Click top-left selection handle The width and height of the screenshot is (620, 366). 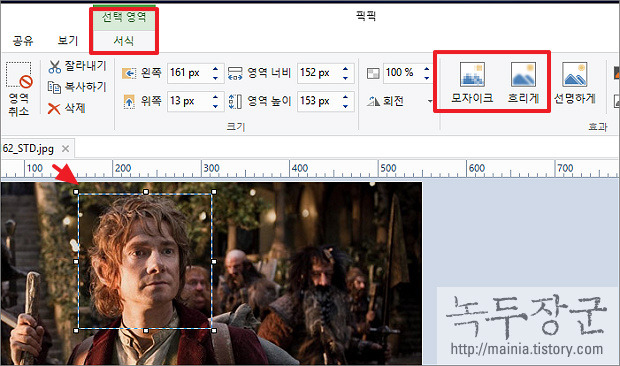tap(76, 192)
